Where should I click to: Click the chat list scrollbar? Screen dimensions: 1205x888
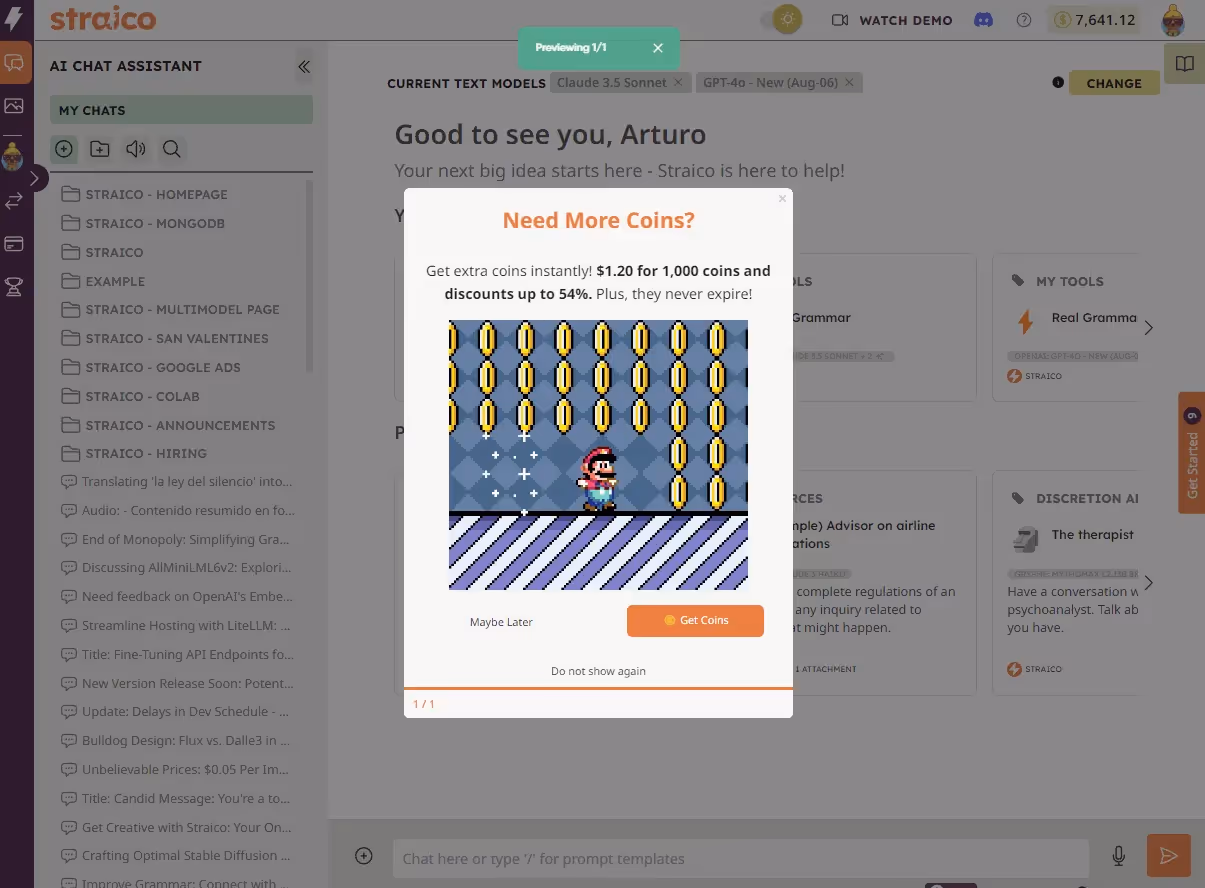[309, 275]
